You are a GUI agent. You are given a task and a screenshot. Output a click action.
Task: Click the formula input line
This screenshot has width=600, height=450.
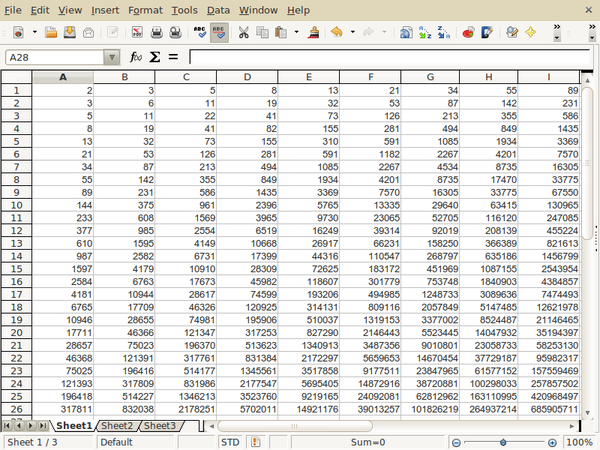pos(390,57)
